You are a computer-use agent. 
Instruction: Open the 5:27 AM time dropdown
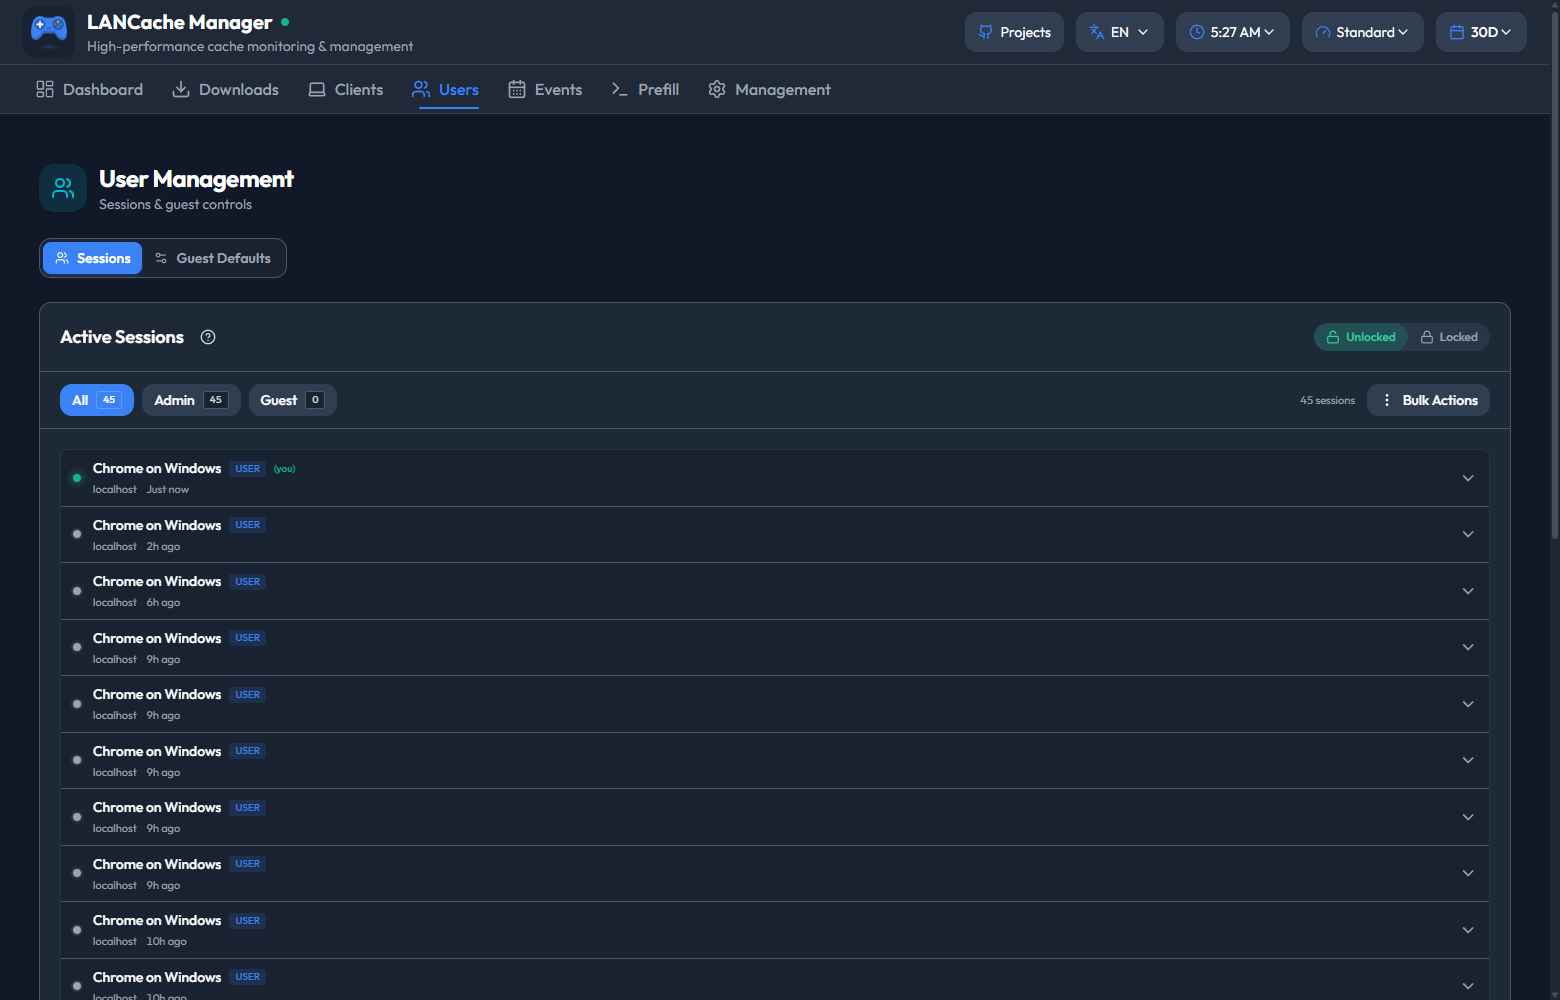coord(1232,32)
